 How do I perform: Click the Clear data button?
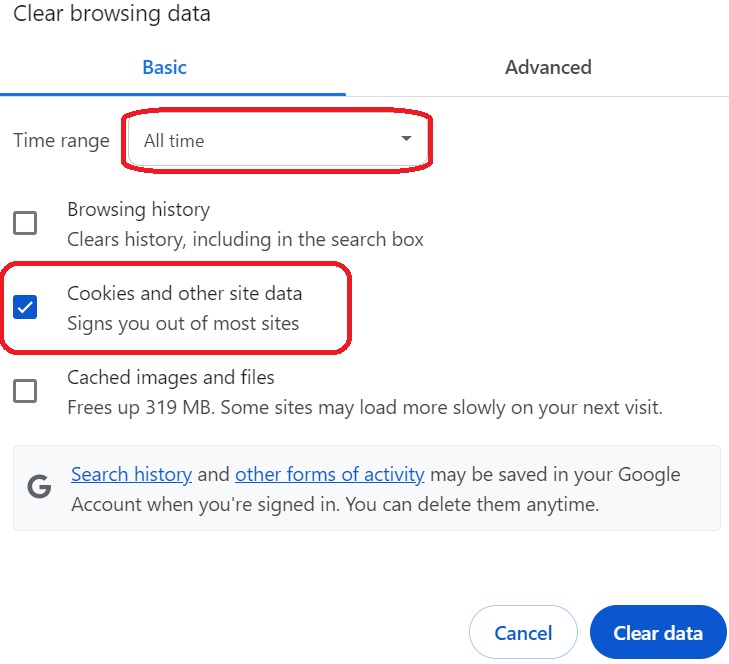coord(657,633)
